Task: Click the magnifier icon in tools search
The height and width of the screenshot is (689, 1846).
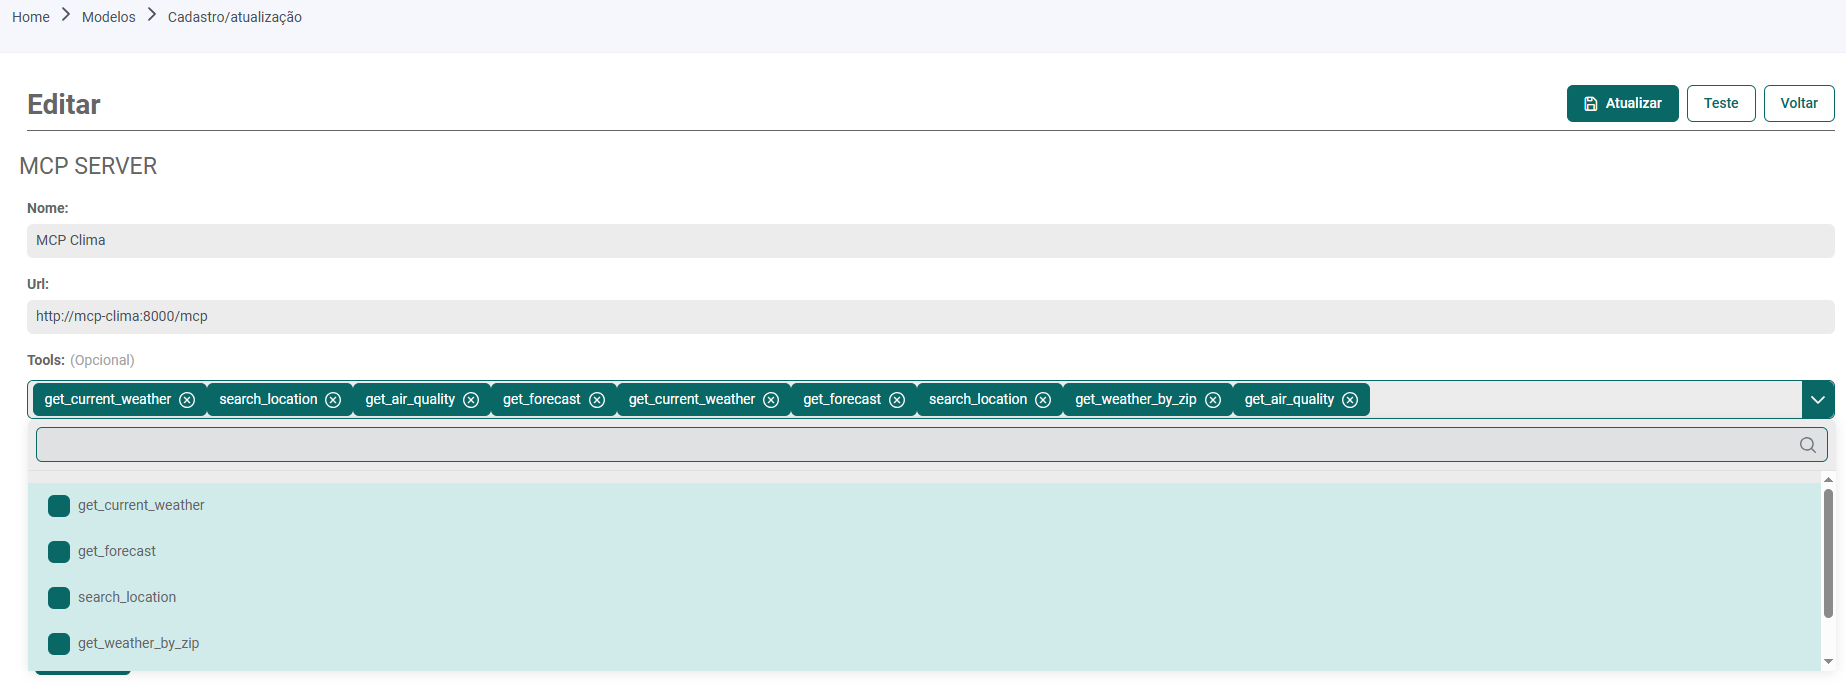Action: pyautogui.click(x=1807, y=445)
